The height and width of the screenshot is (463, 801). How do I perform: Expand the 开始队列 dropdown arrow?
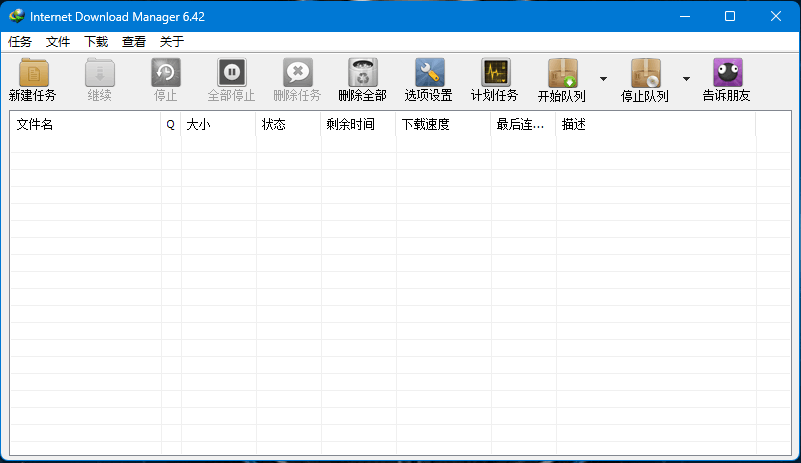point(603,79)
